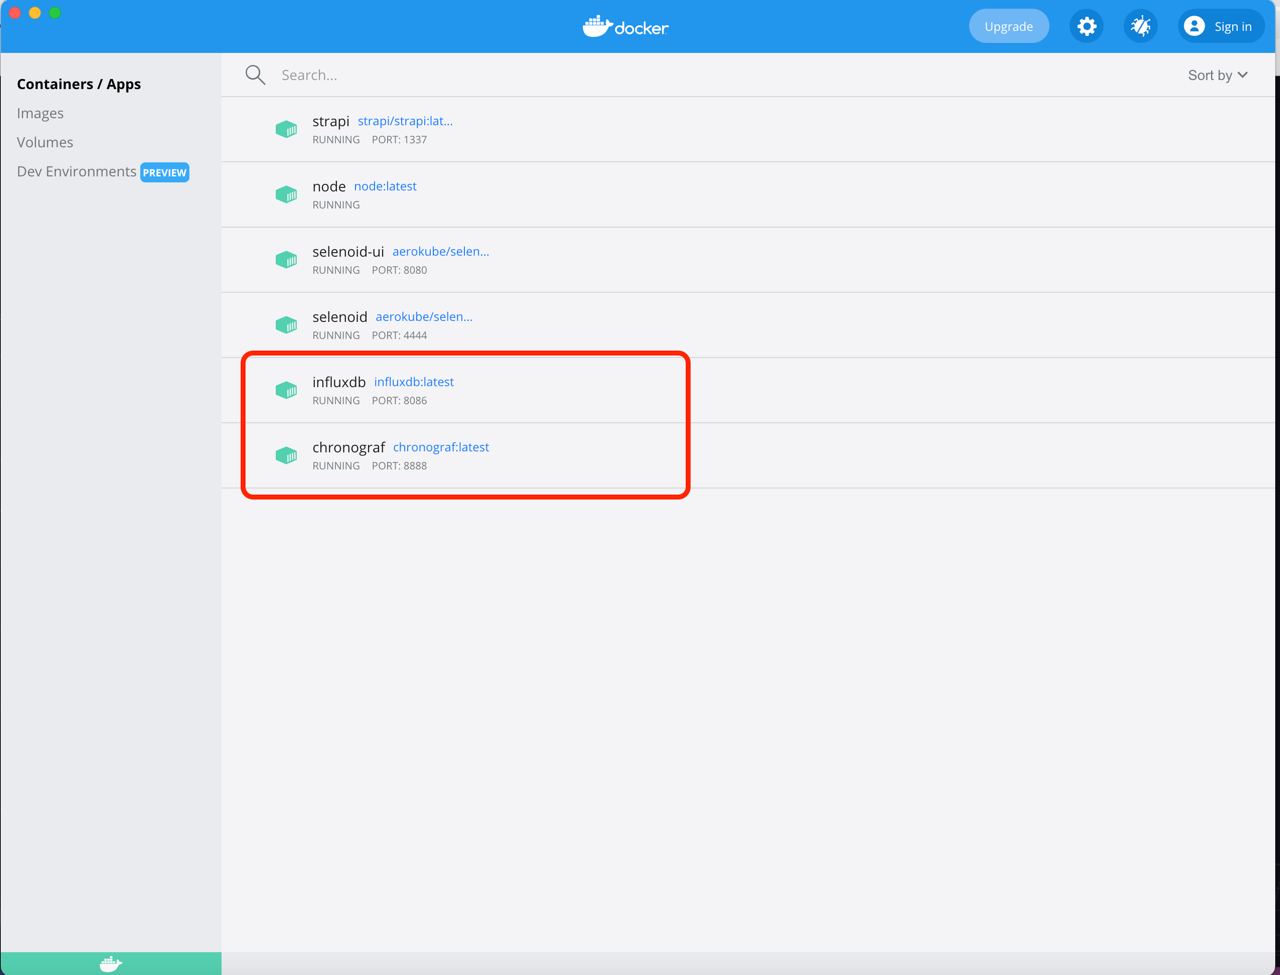Click the Upgrade button

(1009, 26)
